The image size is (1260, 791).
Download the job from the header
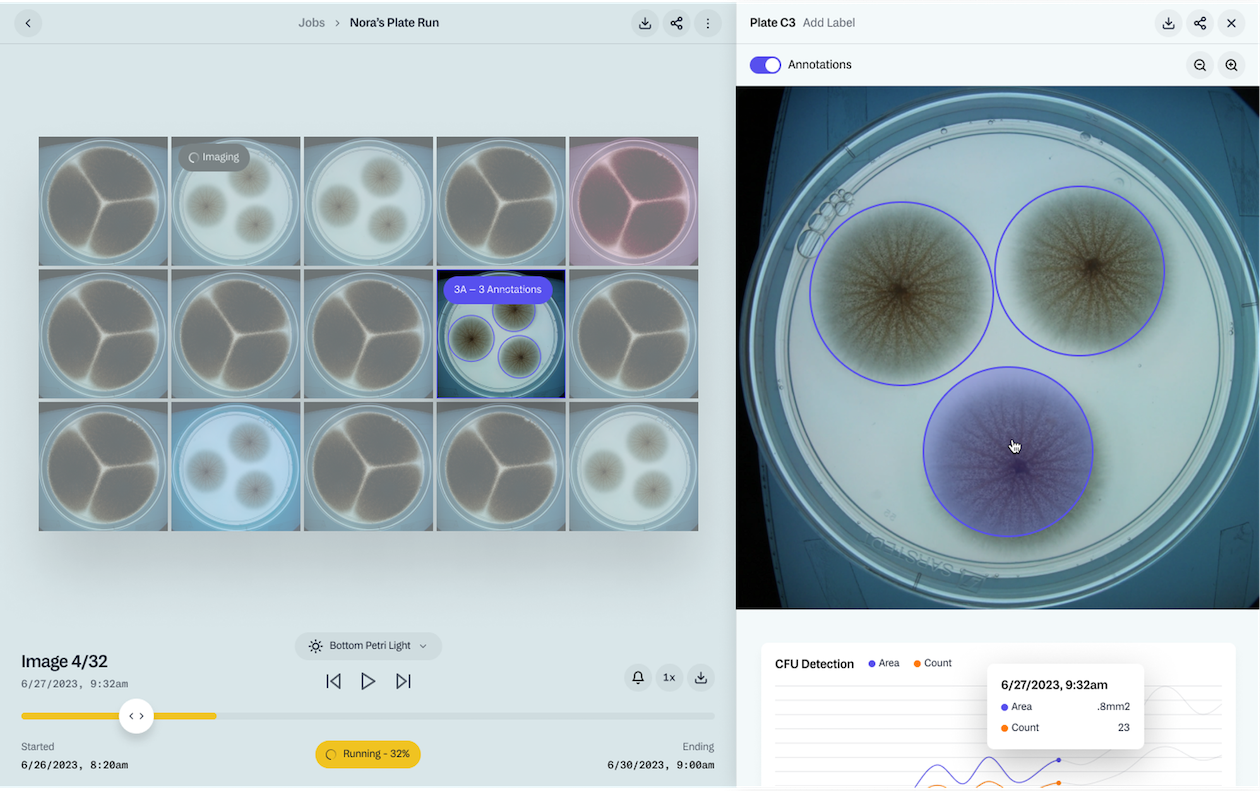(645, 23)
